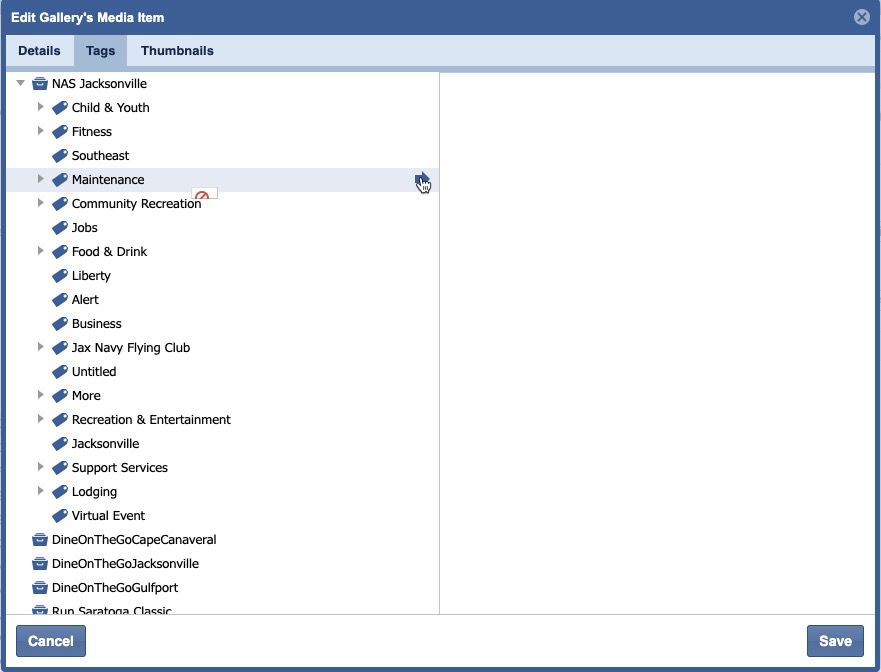Viewport: 881px width, 672px height.
Task: Click the add arrow on Maintenance row
Action: [422, 180]
